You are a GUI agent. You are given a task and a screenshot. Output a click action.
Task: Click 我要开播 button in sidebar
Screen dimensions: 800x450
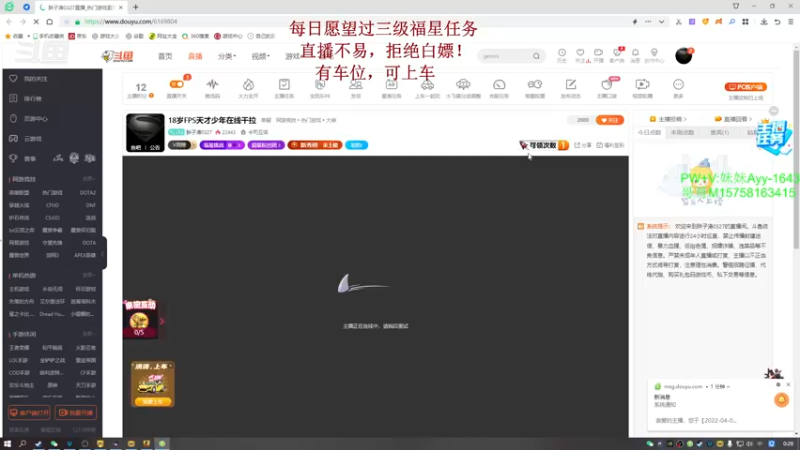click(x=76, y=412)
